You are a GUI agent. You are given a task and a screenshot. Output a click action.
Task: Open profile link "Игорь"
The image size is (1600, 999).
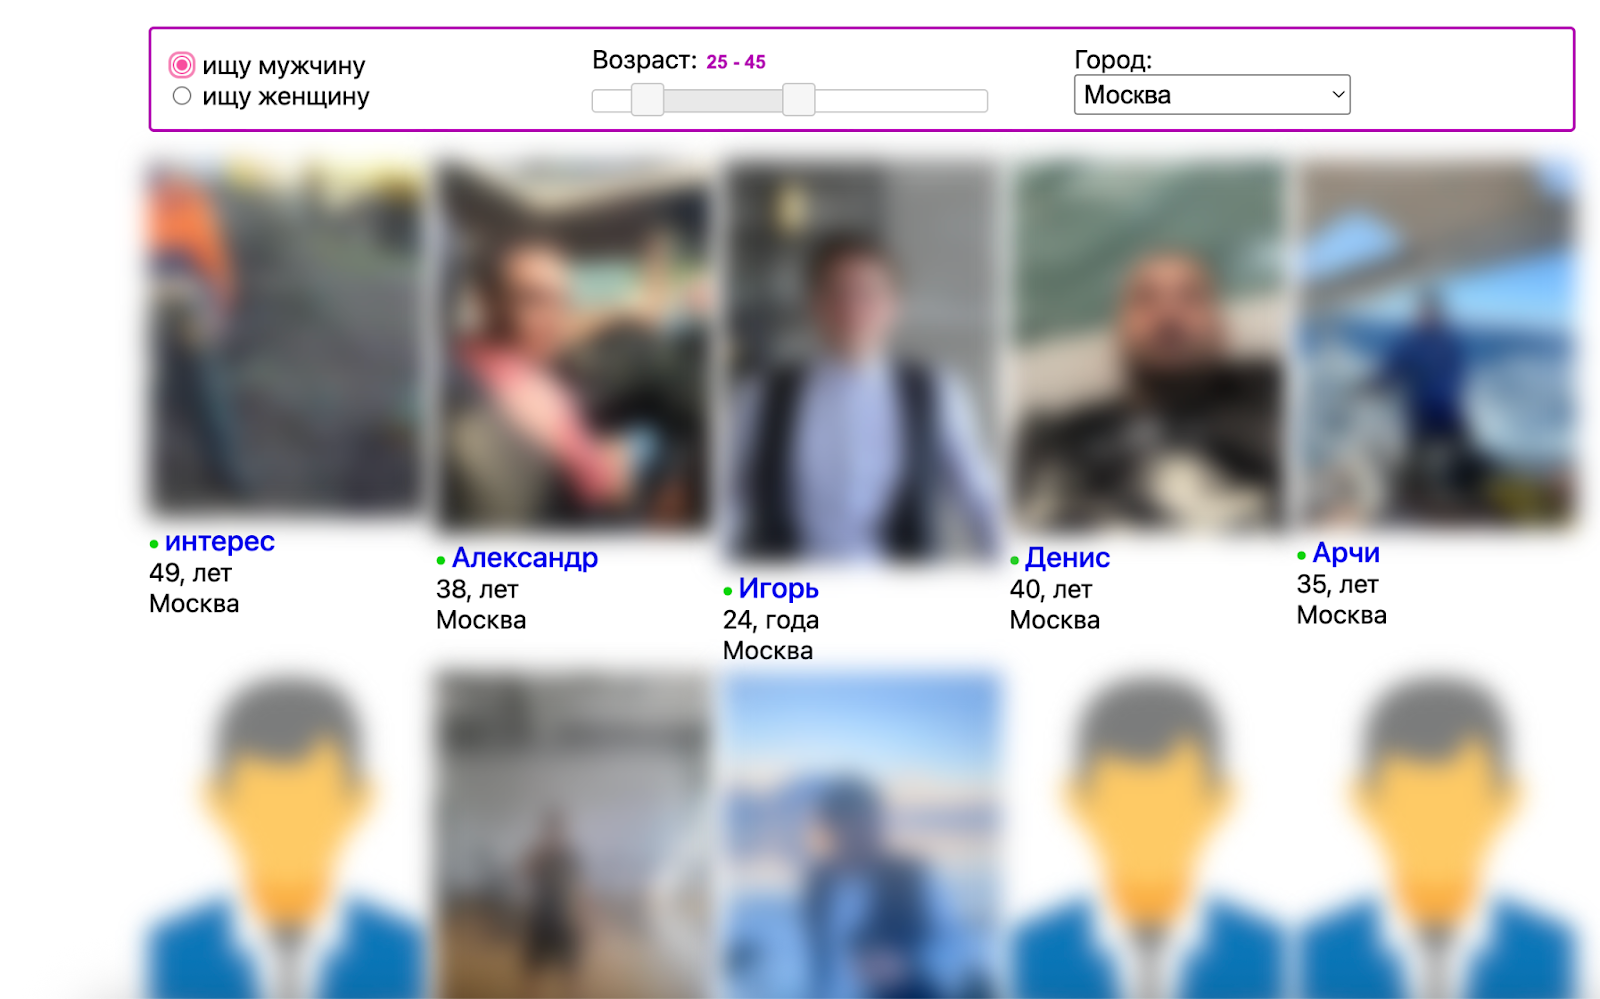pos(778,588)
